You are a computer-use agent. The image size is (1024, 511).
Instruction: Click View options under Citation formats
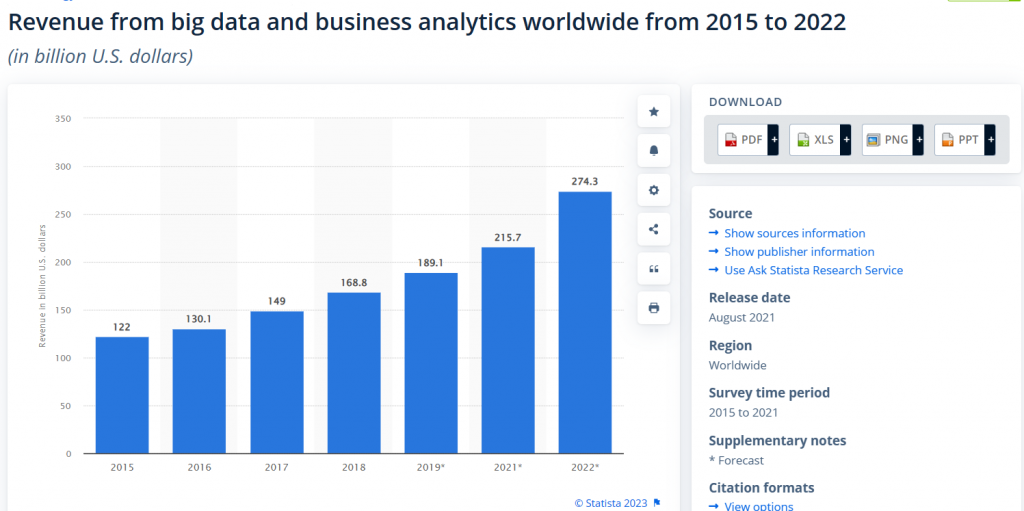pyautogui.click(x=758, y=506)
